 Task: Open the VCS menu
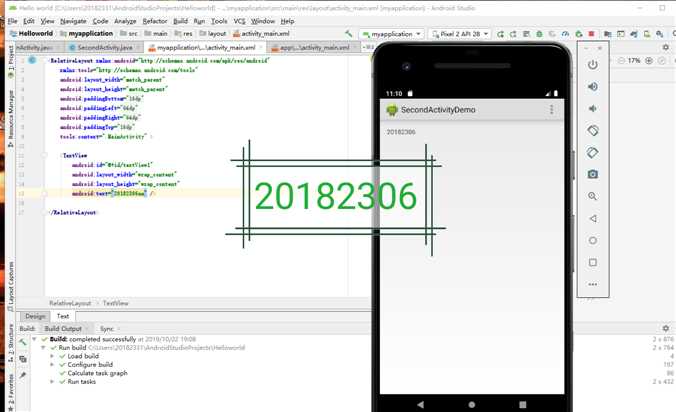[x=239, y=21]
